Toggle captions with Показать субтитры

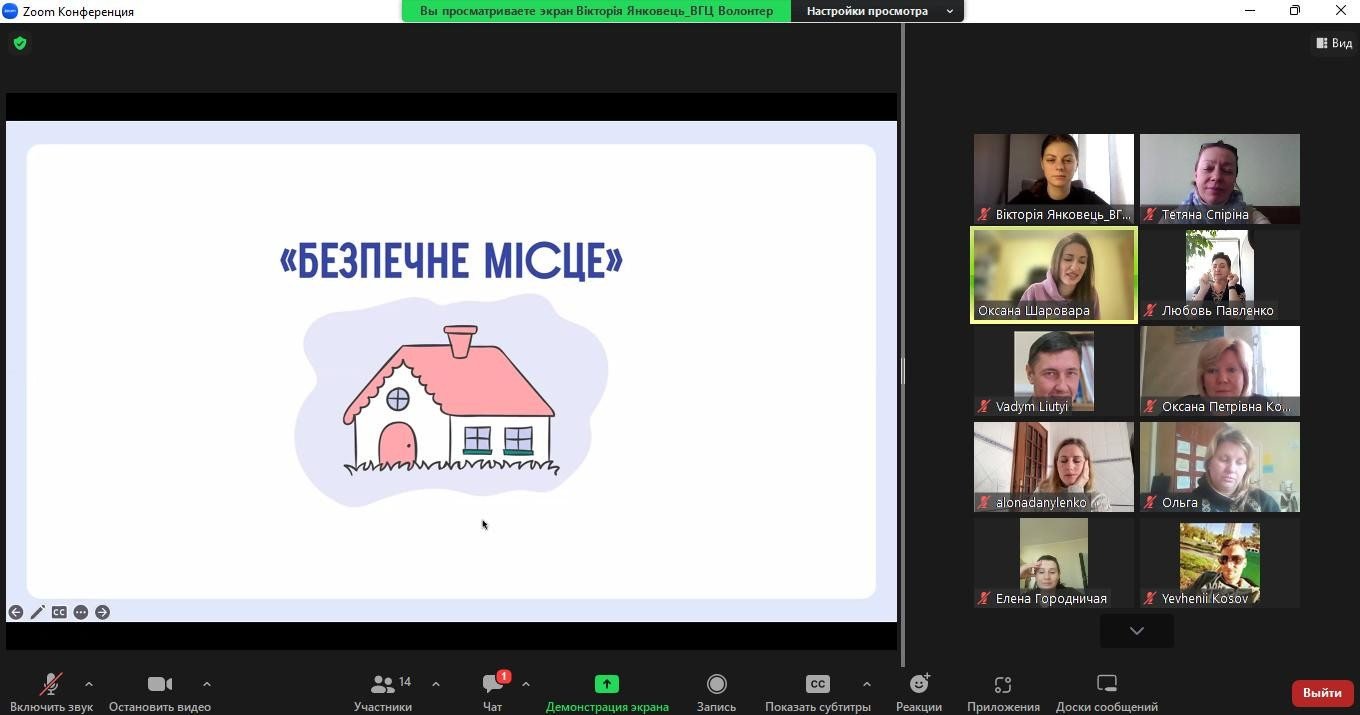click(x=817, y=692)
